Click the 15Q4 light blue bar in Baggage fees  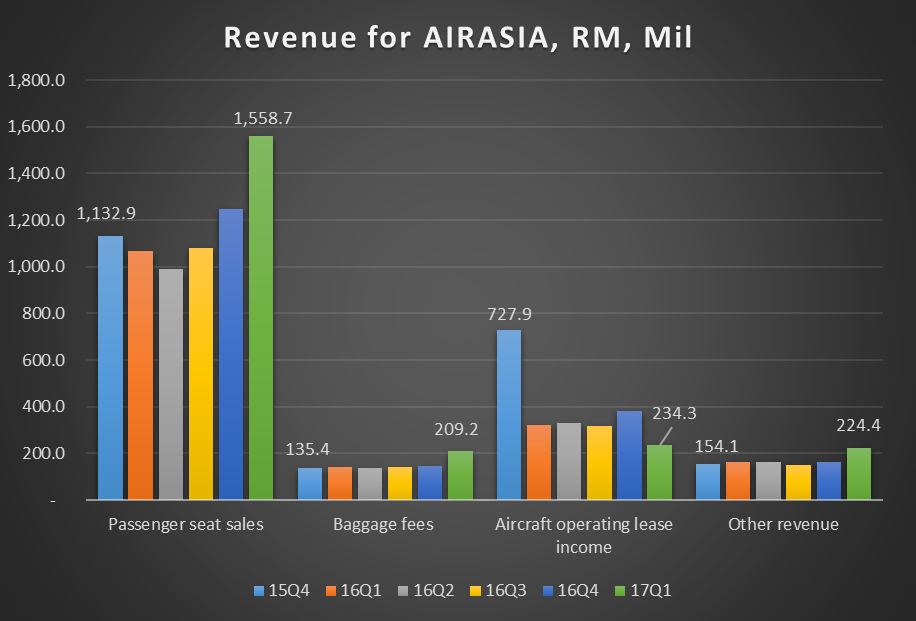[310, 484]
